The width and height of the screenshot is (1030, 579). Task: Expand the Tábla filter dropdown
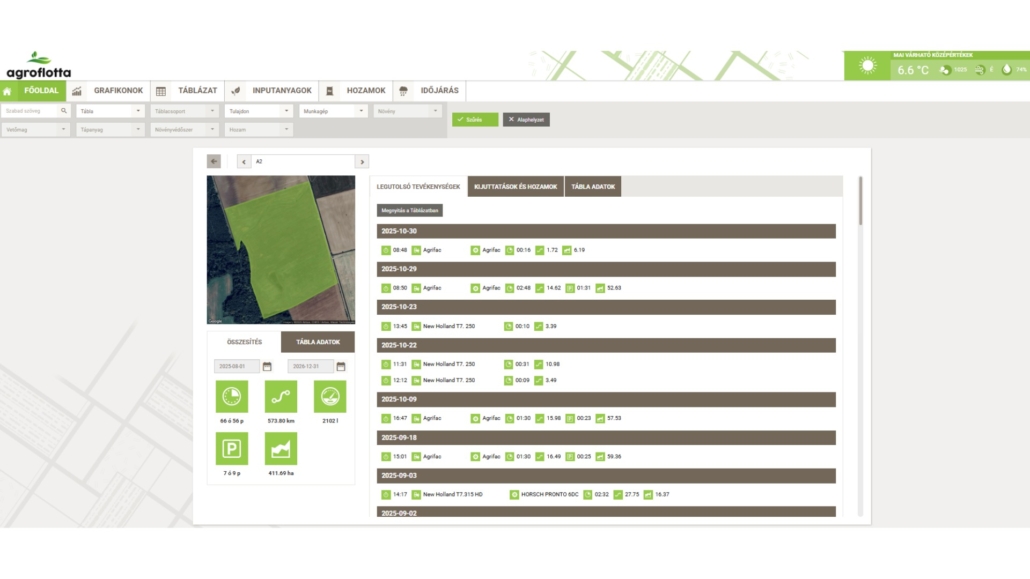pyautogui.click(x=111, y=111)
